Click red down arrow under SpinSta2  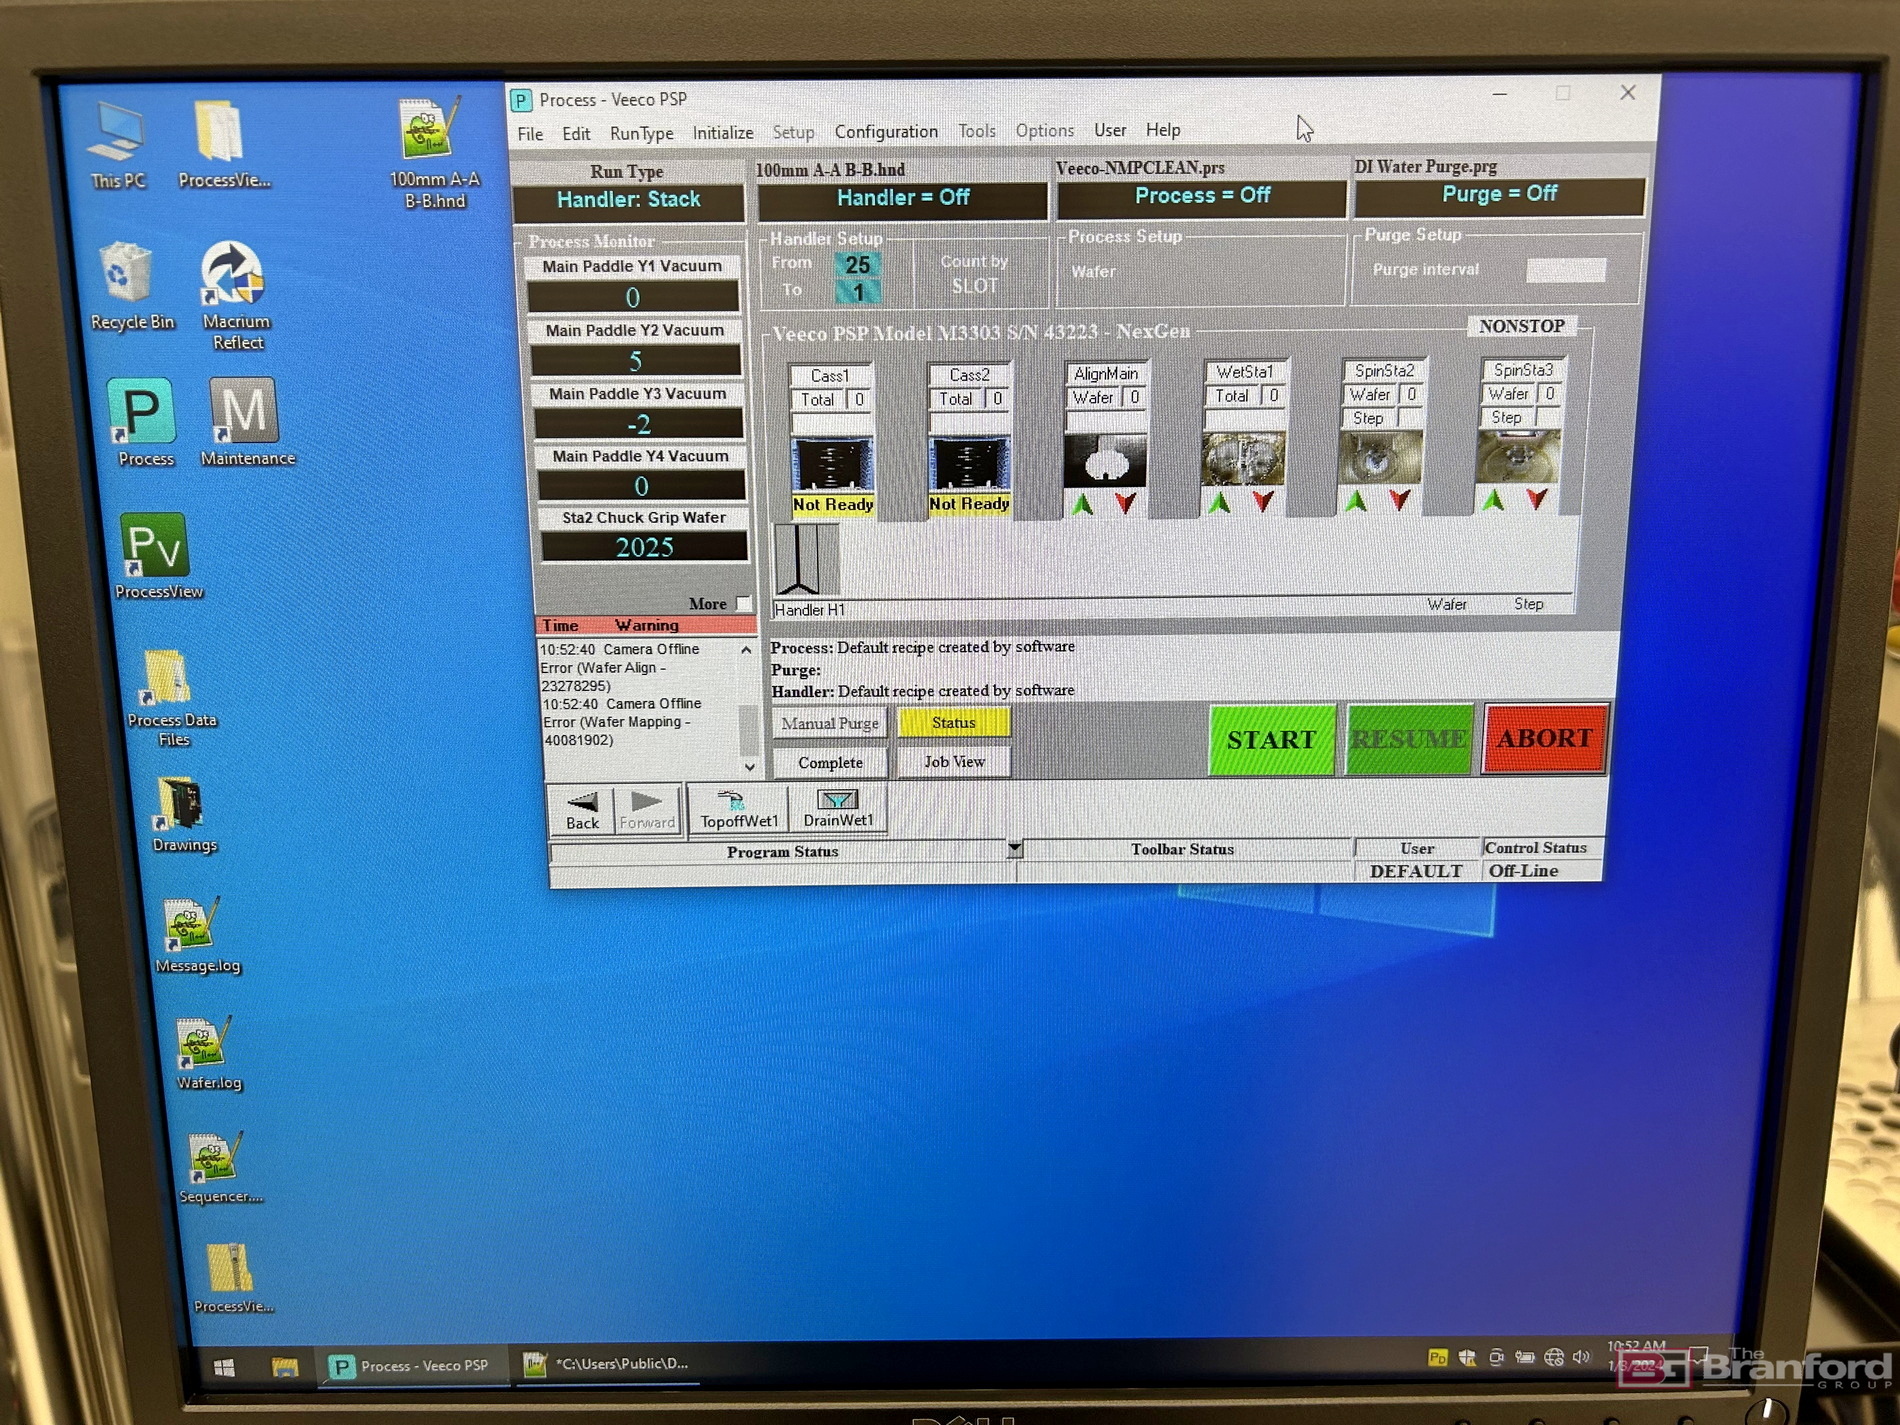pyautogui.click(x=1400, y=499)
